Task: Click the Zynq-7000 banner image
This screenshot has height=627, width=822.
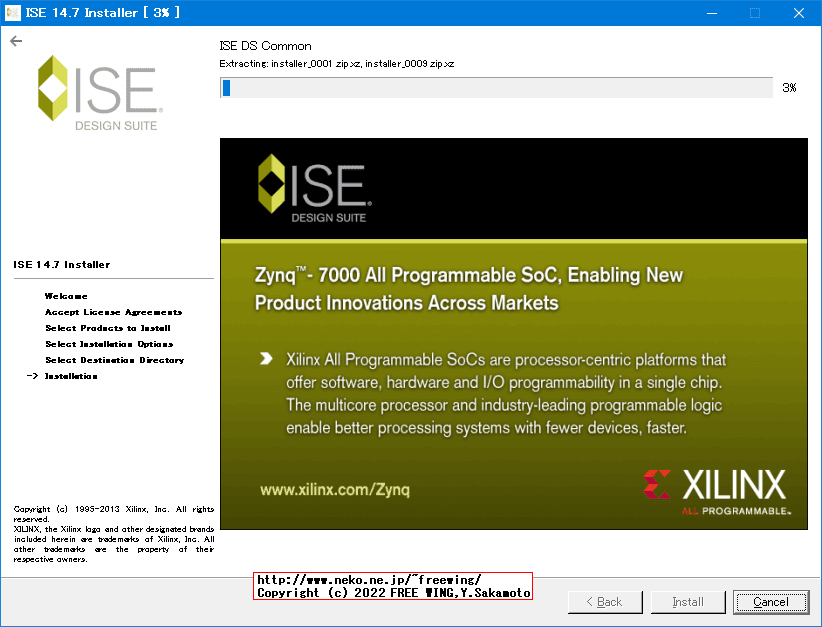Action: [x=512, y=333]
